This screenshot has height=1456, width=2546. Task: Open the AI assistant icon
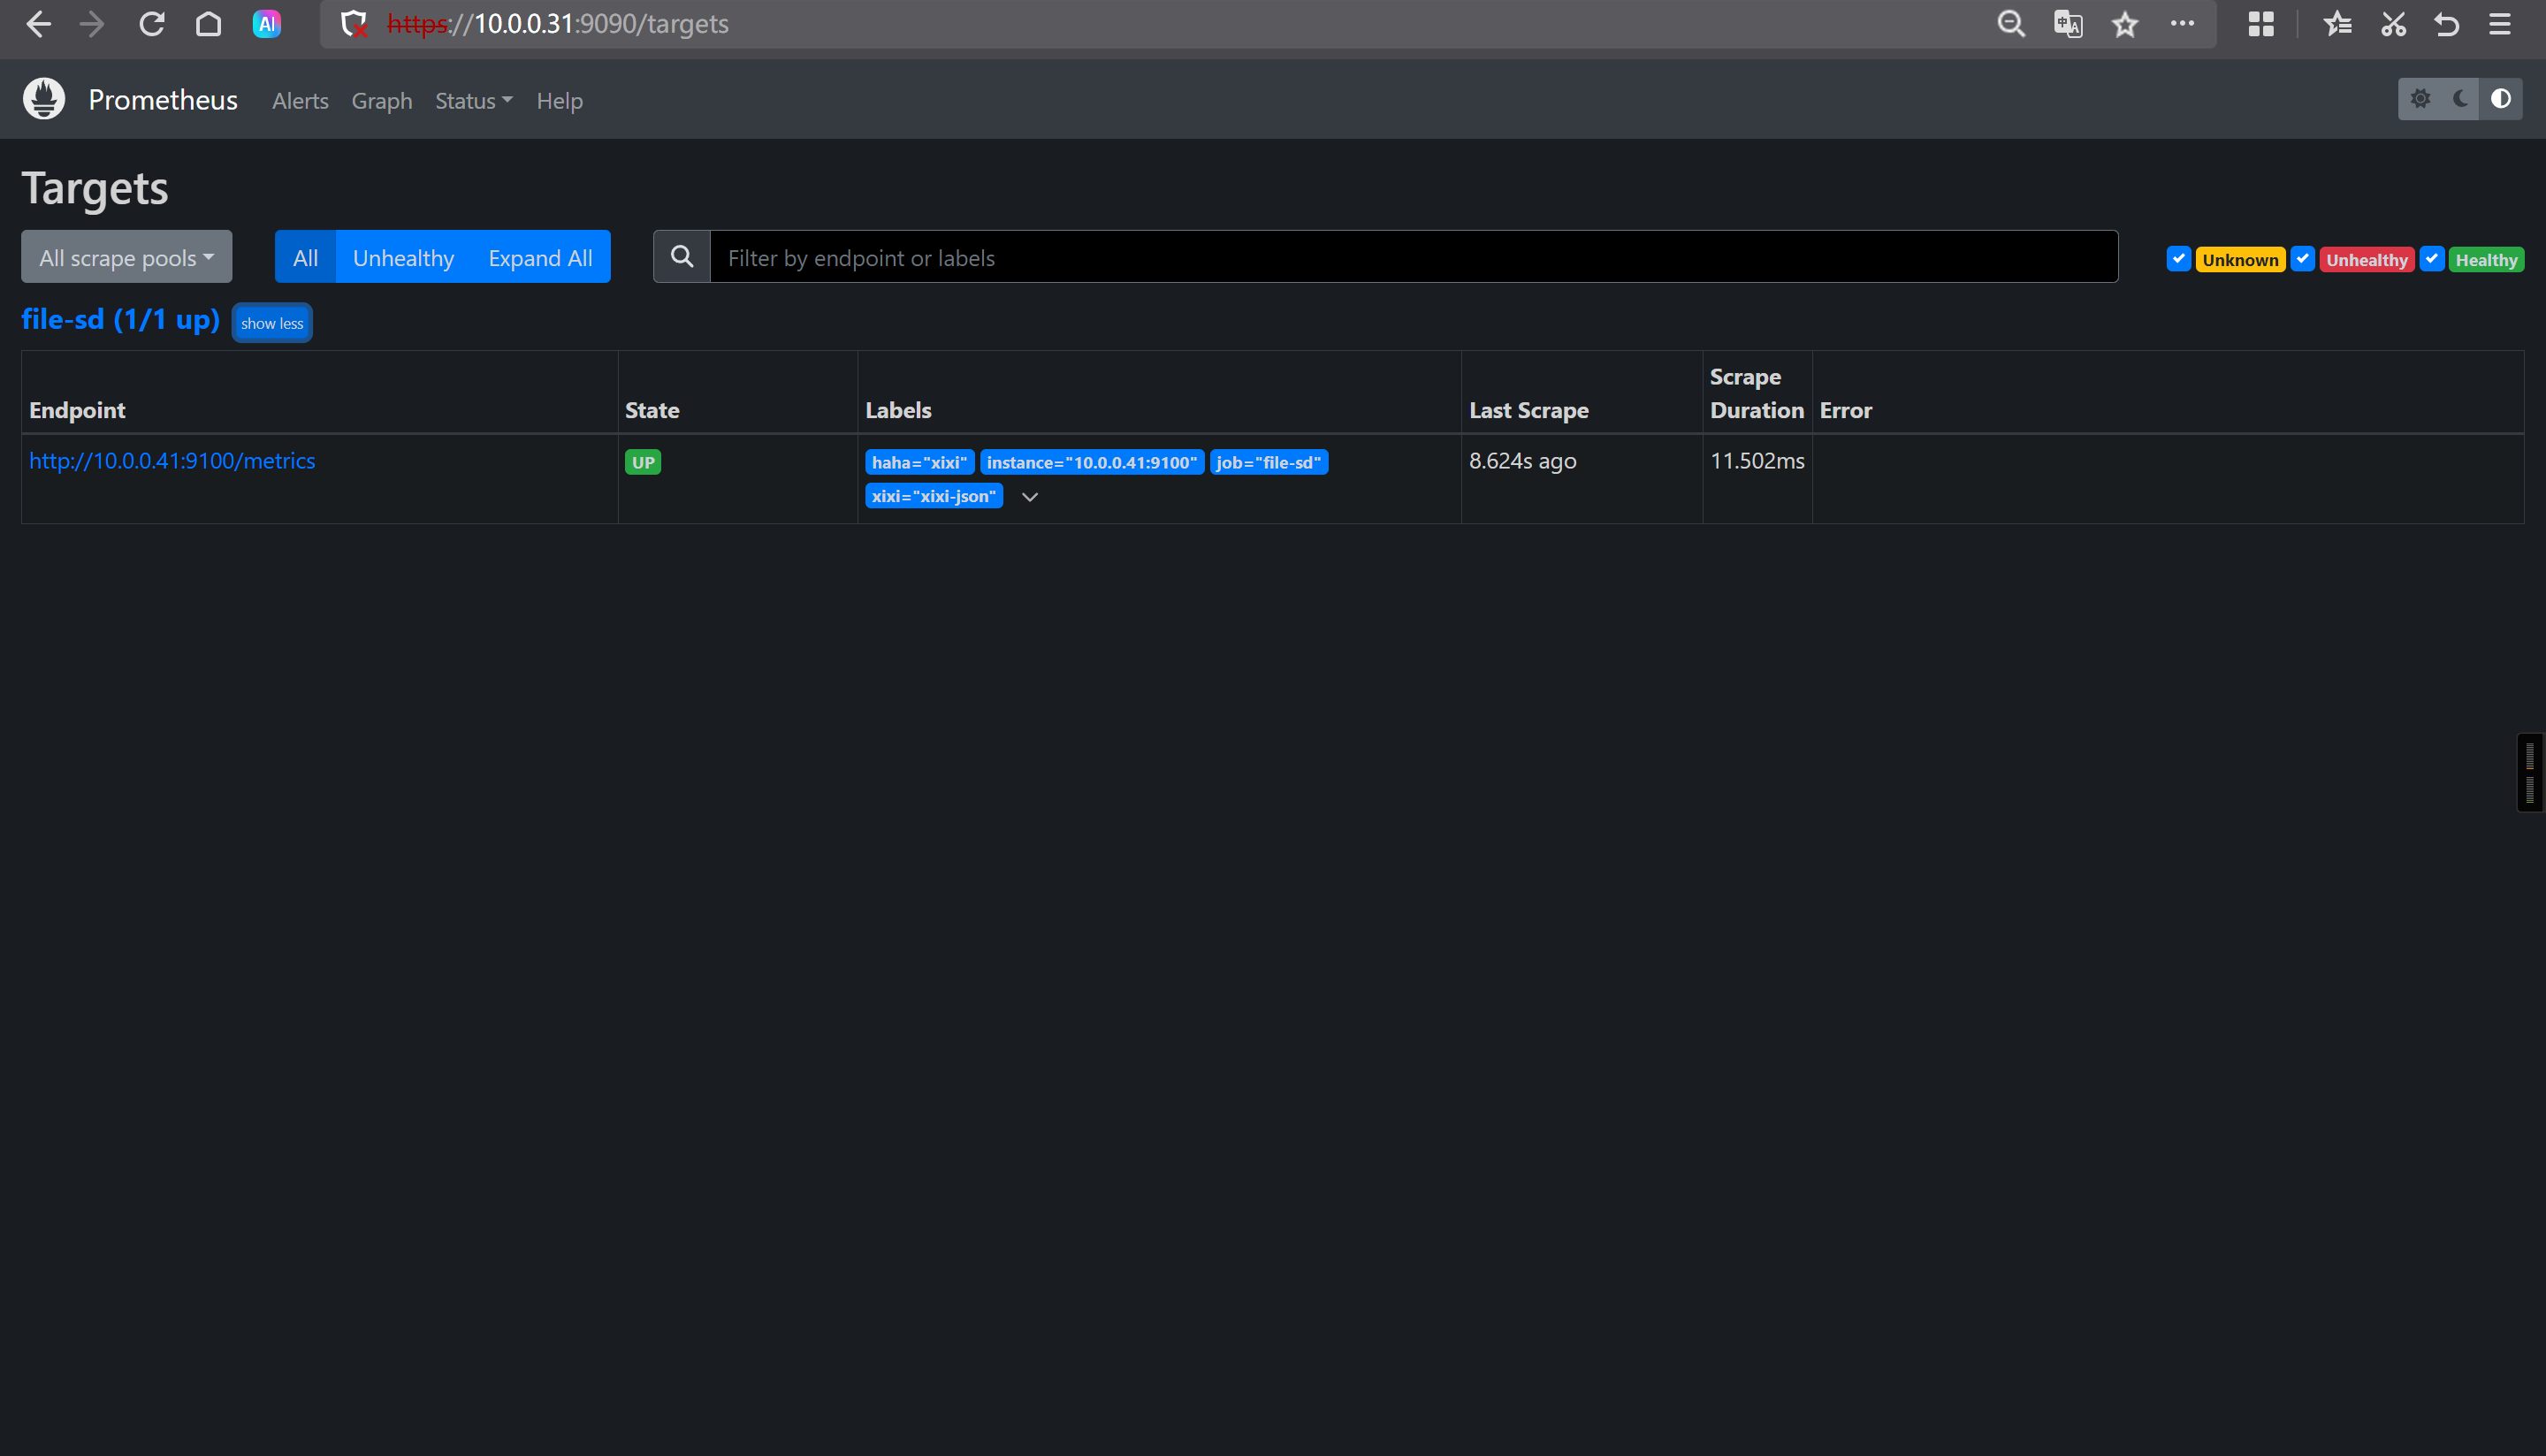coord(266,24)
